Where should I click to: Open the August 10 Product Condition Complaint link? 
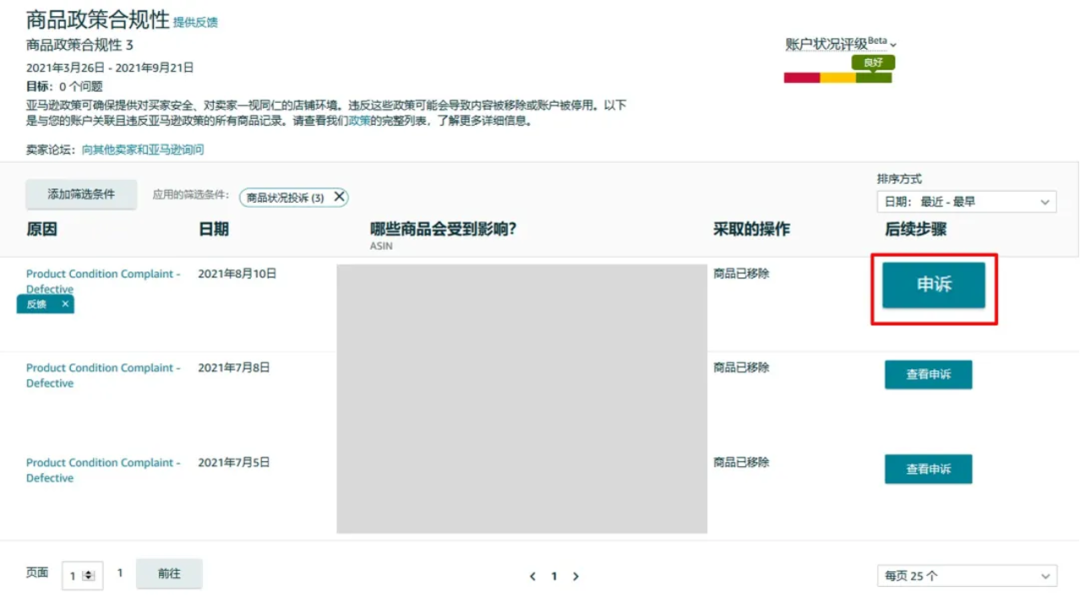(103, 273)
